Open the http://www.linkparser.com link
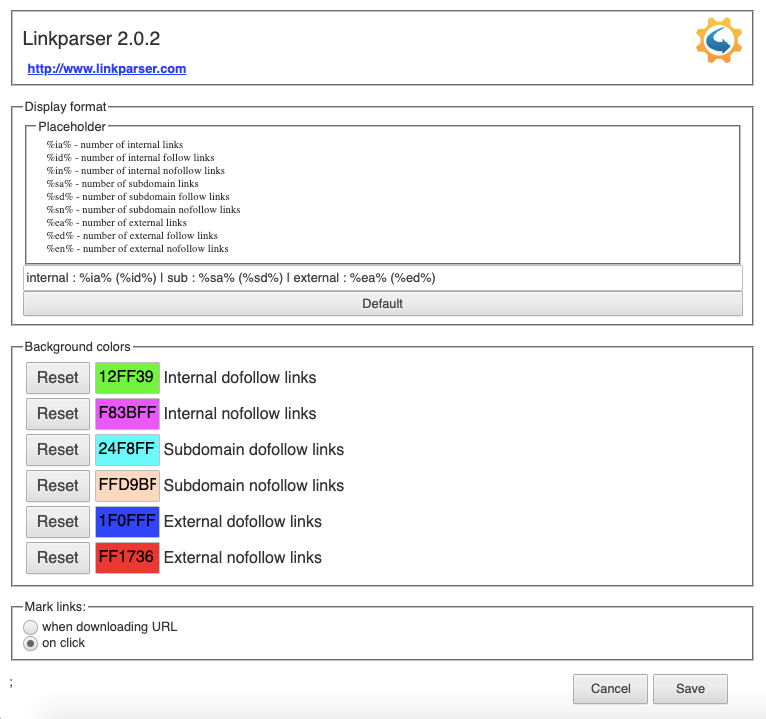766x719 pixels. [106, 68]
